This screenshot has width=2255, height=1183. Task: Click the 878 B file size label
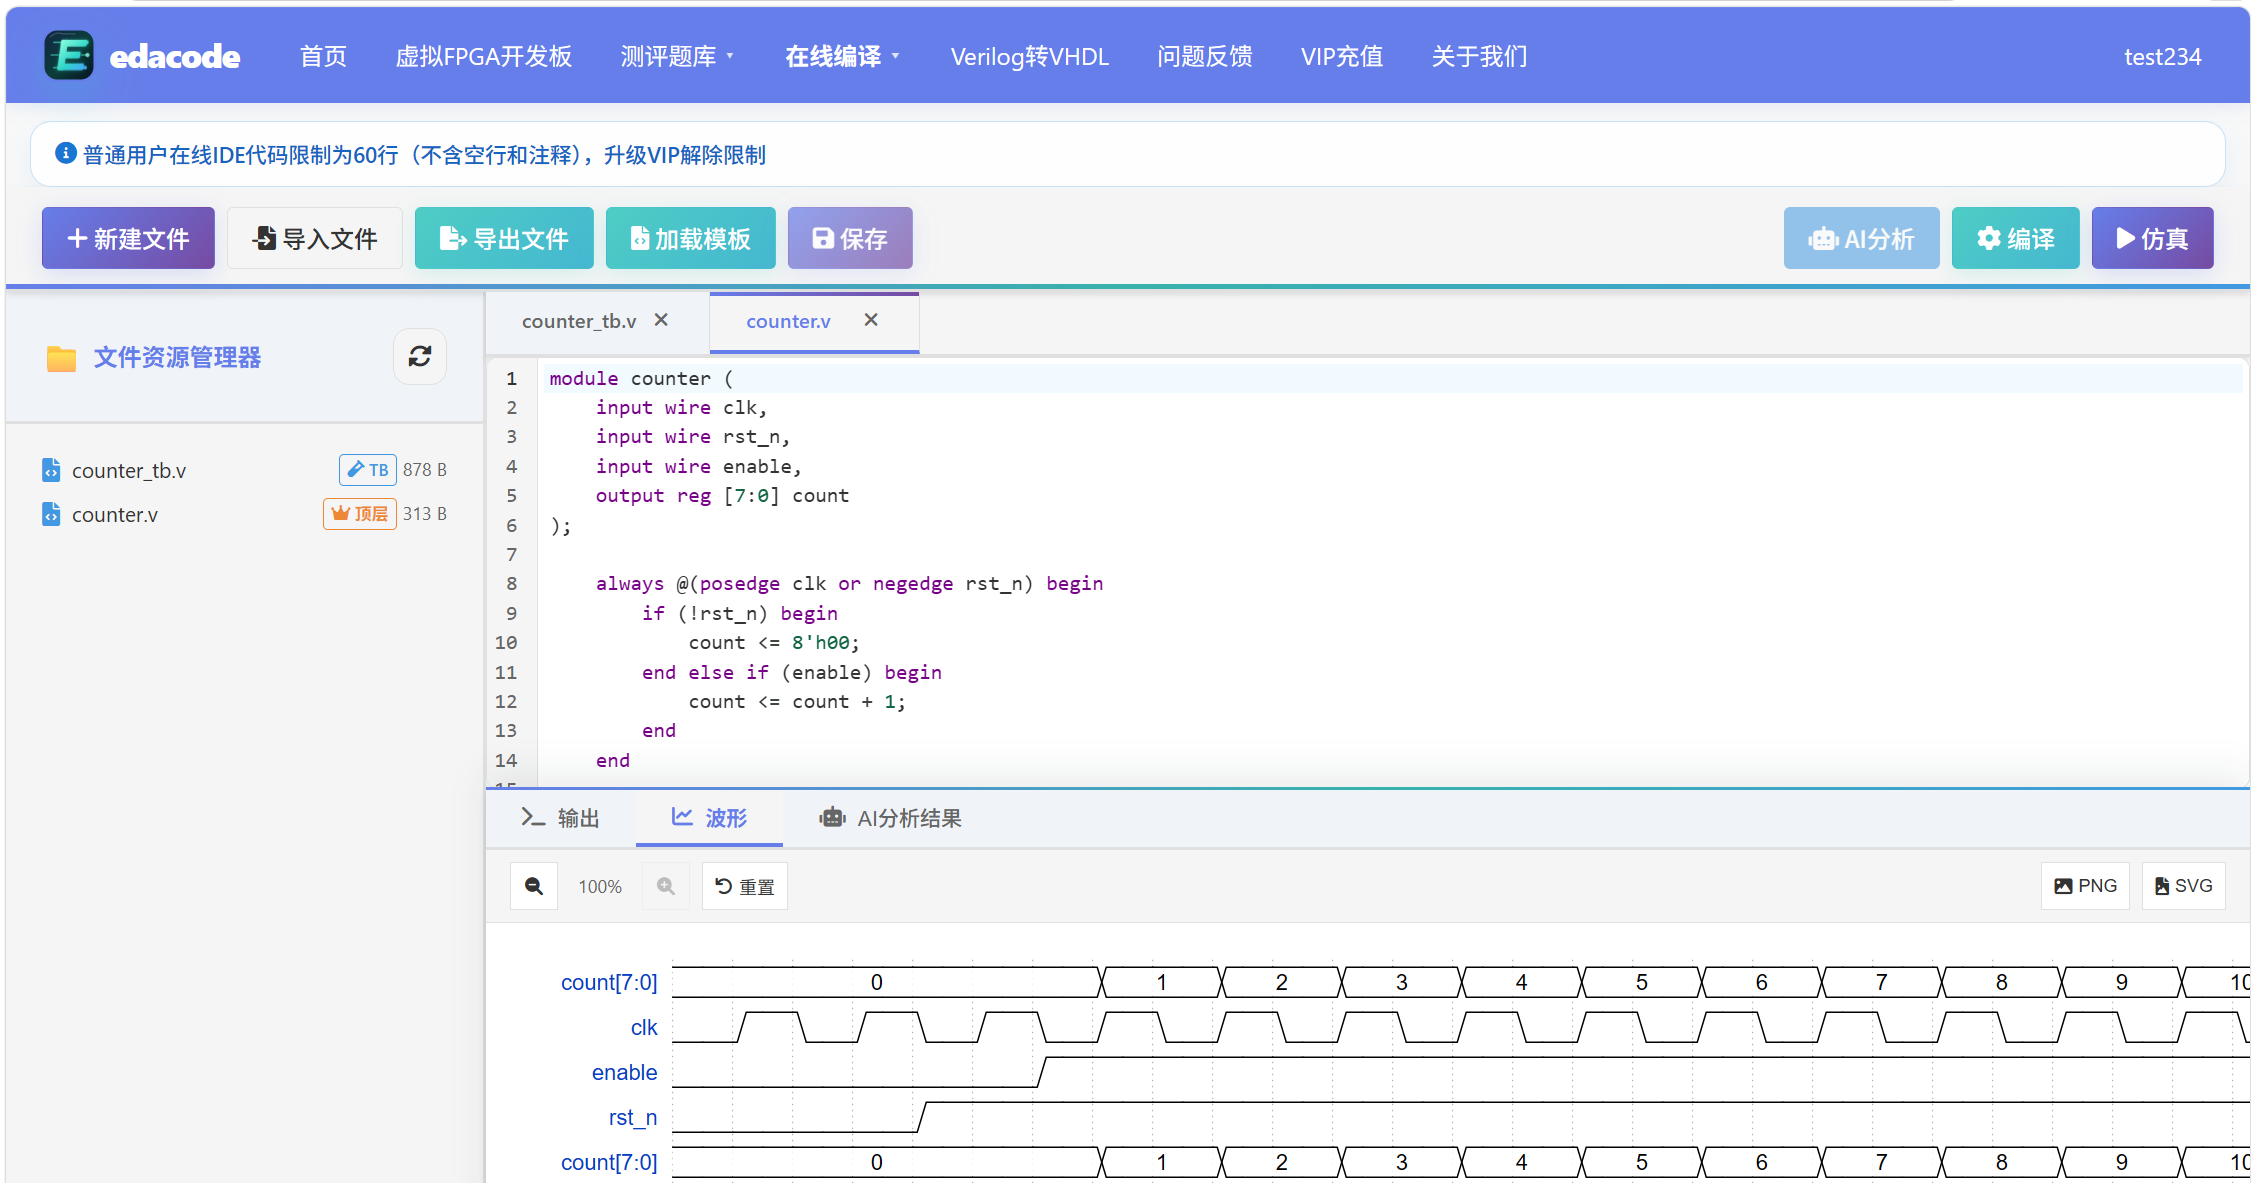click(x=424, y=469)
